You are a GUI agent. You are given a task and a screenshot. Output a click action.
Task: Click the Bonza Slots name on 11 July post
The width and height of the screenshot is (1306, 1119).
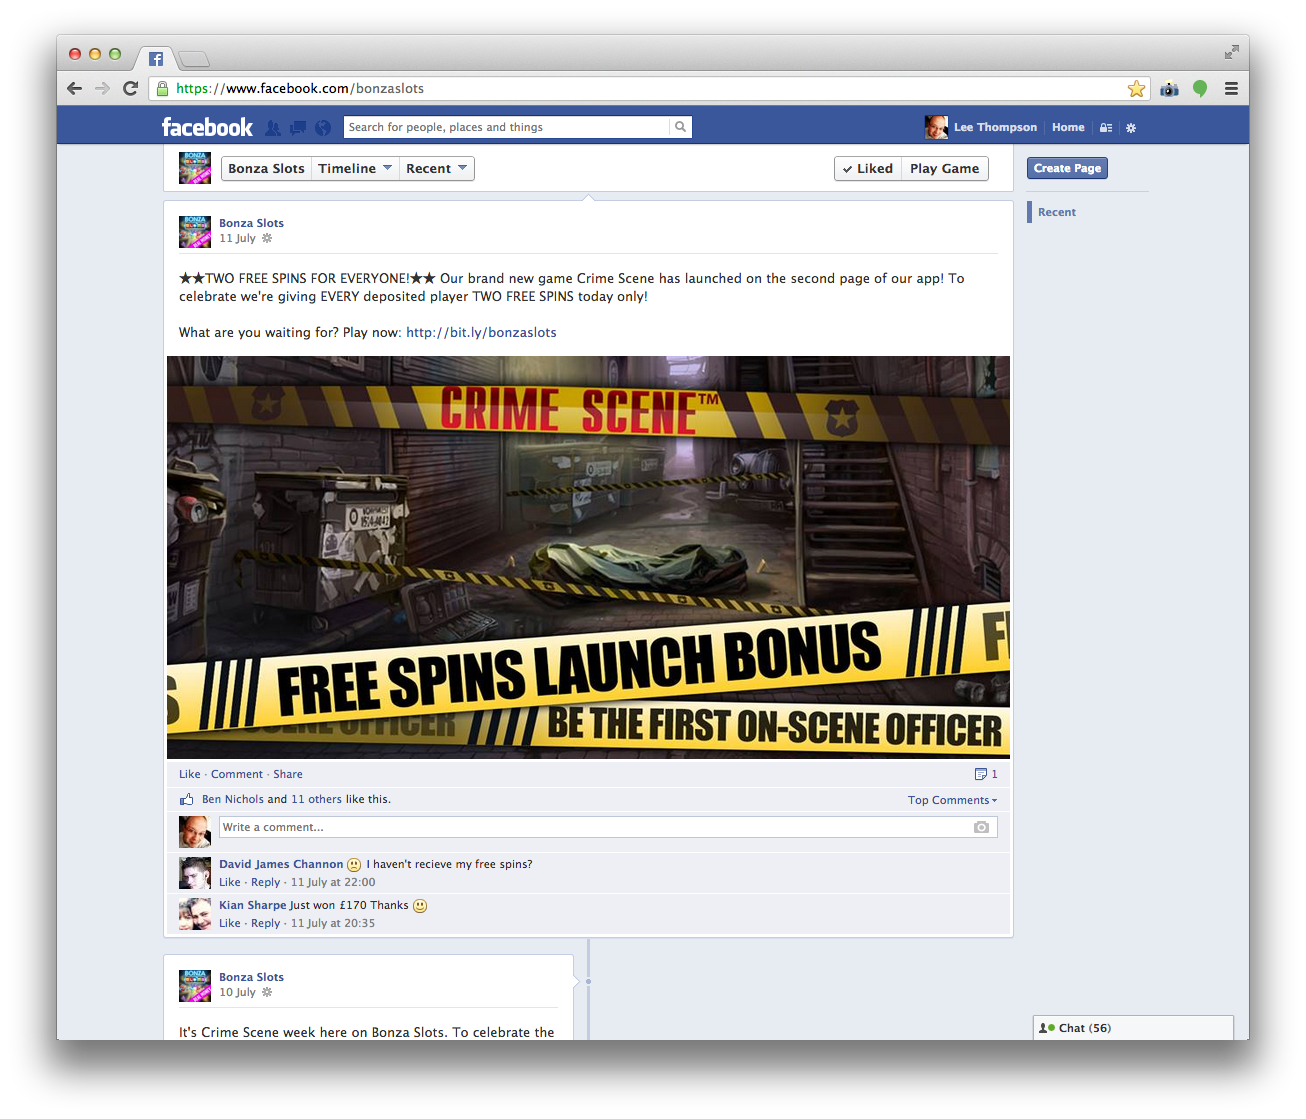[251, 223]
